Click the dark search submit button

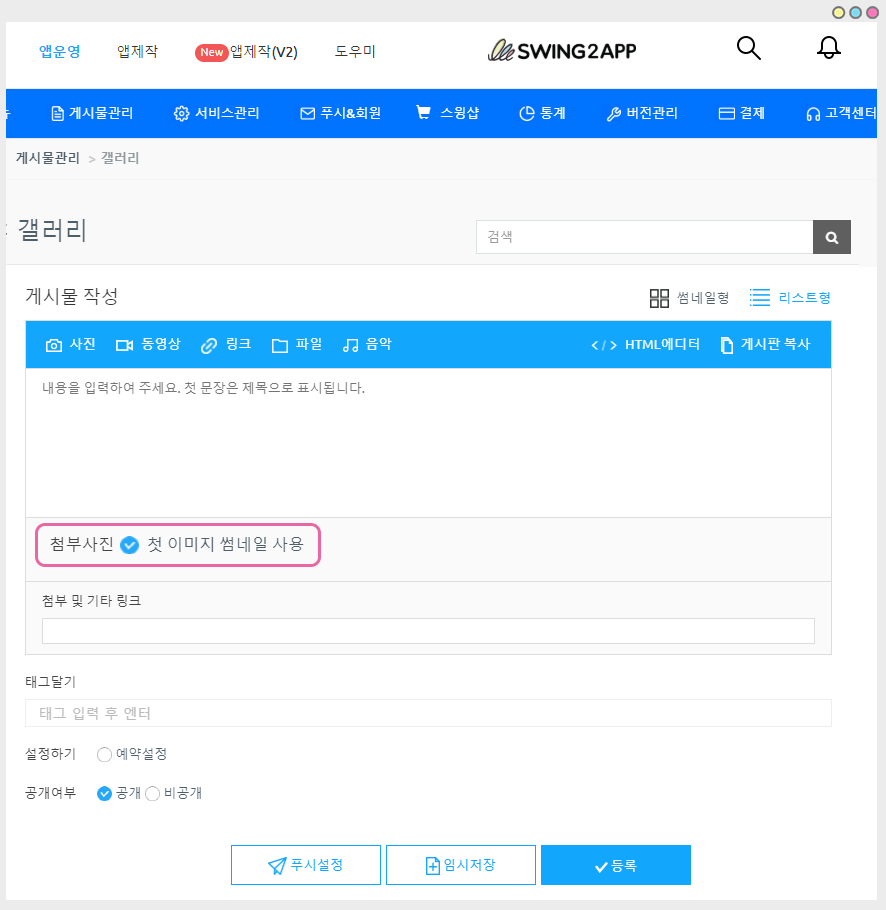pyautogui.click(x=831, y=237)
